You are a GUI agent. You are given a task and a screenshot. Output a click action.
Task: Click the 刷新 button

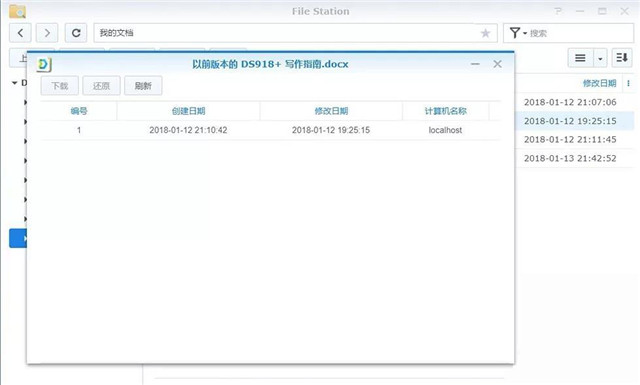143,86
